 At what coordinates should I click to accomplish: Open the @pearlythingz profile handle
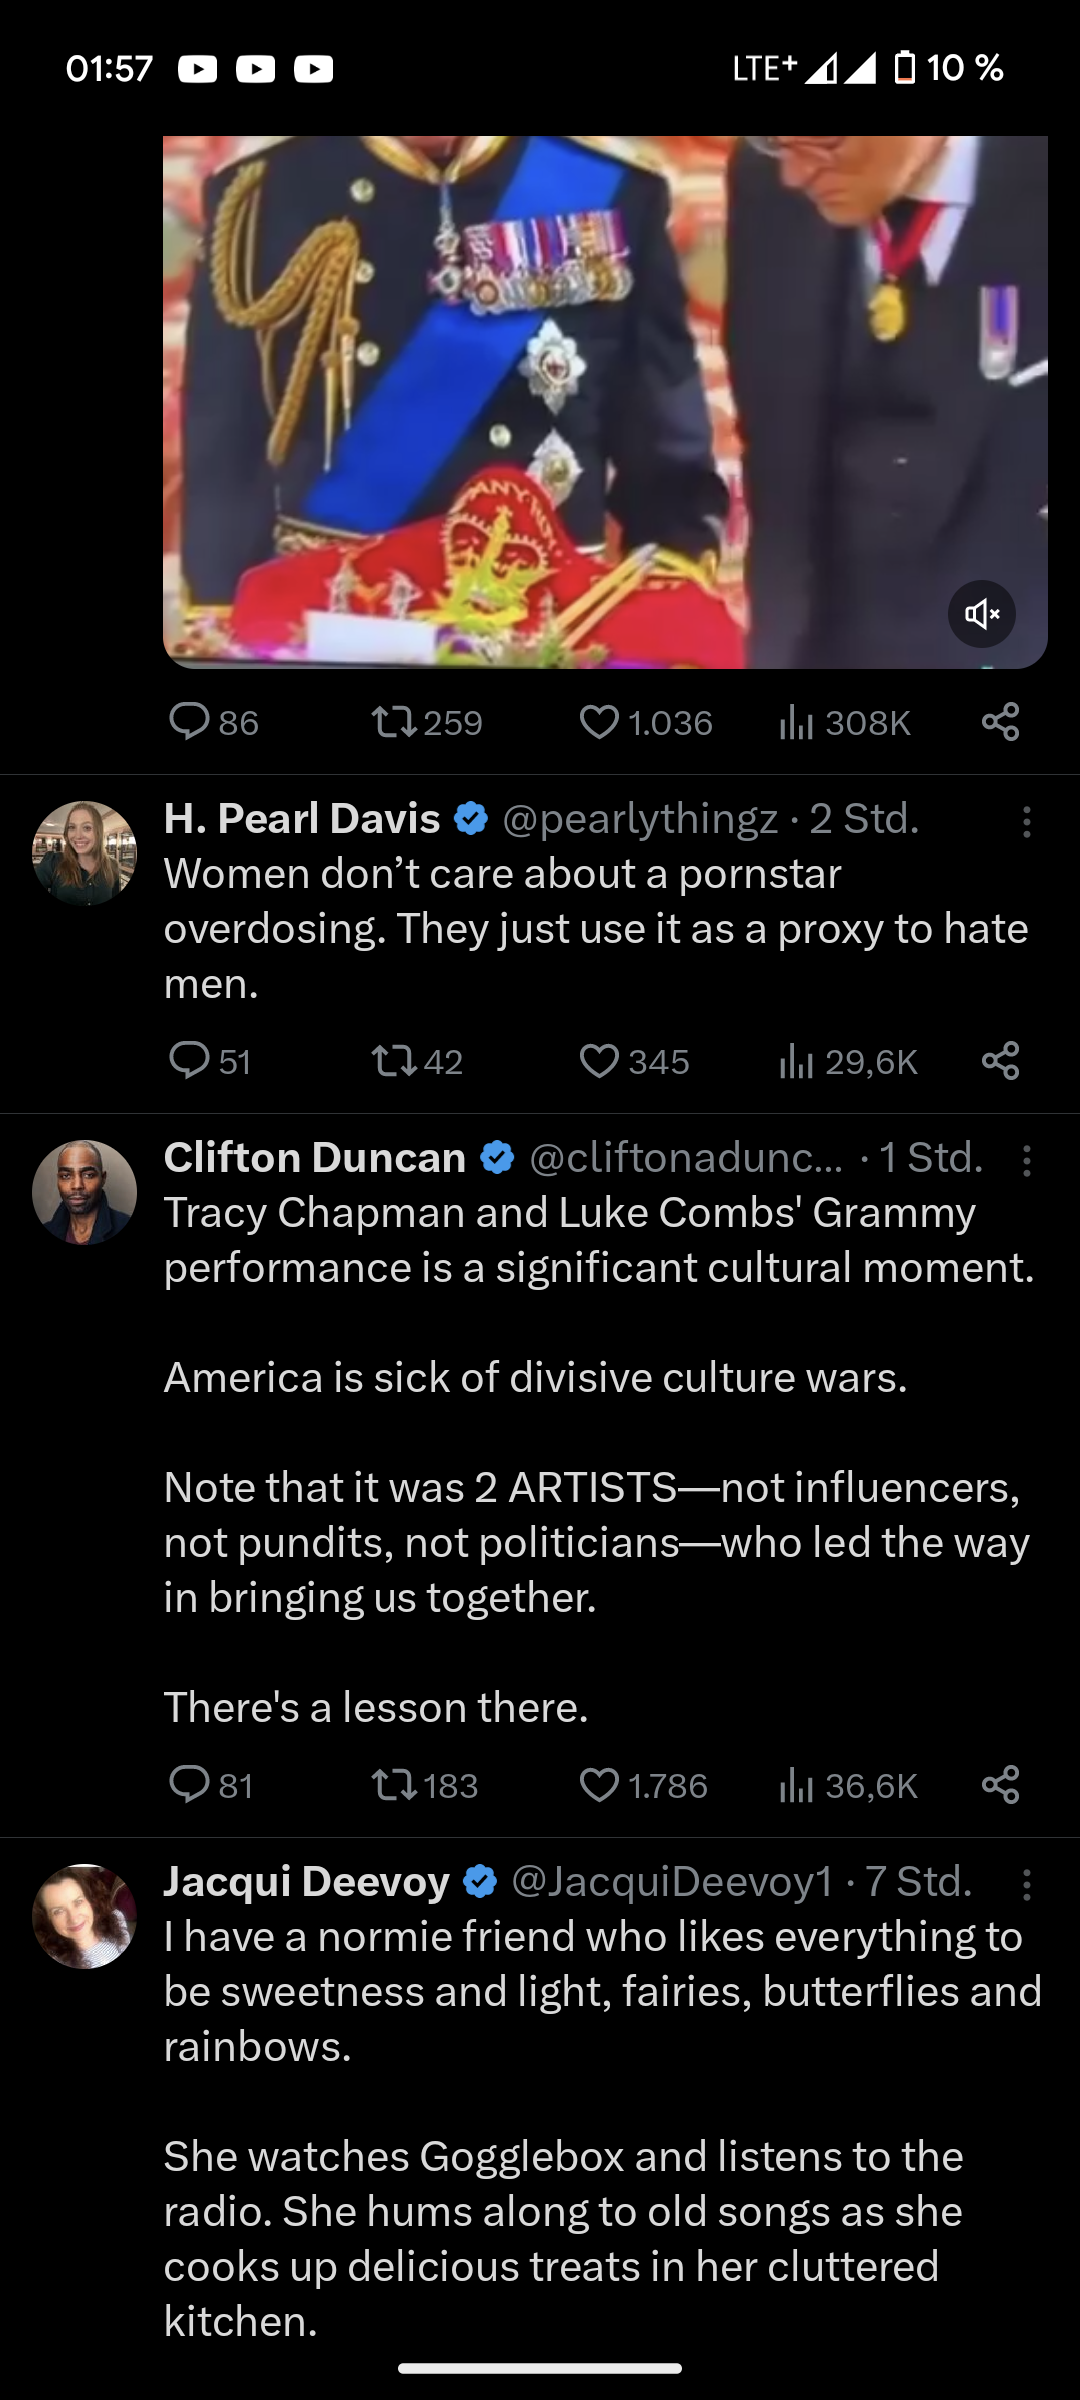pos(640,819)
